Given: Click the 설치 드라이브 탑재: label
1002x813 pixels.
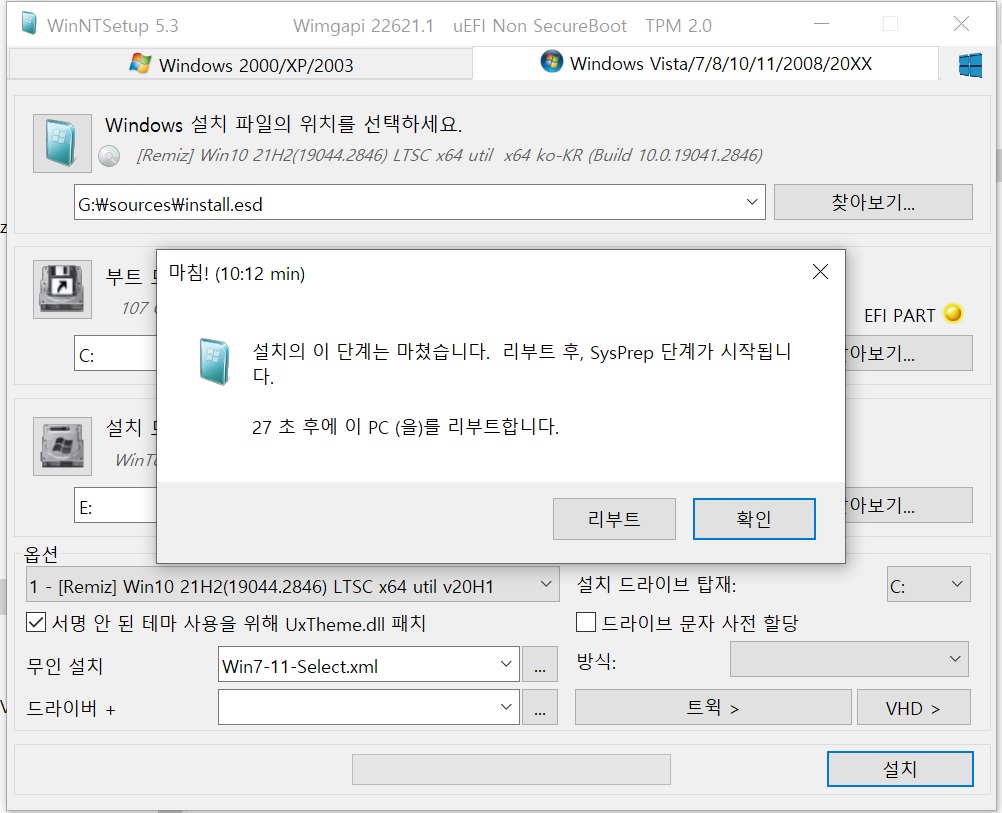Looking at the screenshot, I should 657,584.
